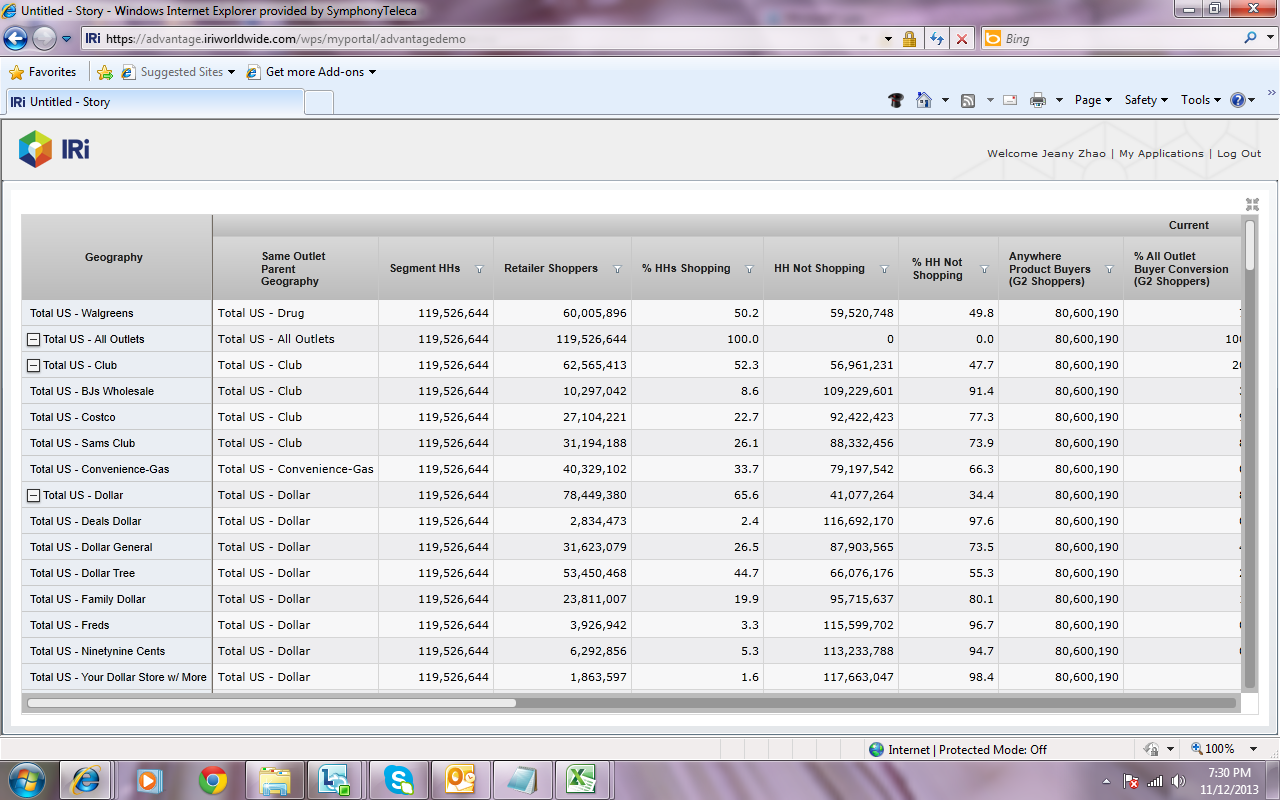Open the Tools menu in IE
The image size is (1280, 800).
click(x=1200, y=100)
